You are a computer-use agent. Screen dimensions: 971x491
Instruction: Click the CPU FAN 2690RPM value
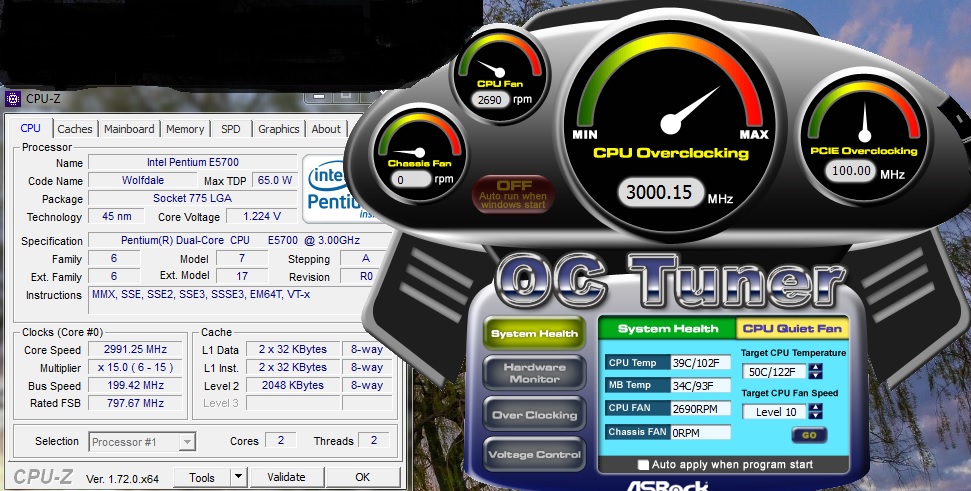(700, 409)
